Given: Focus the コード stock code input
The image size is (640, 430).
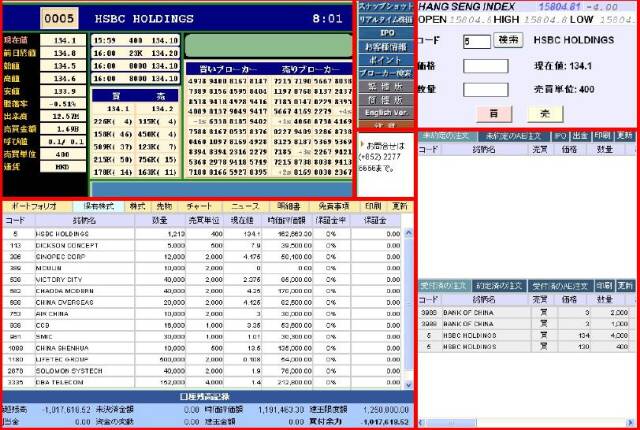Looking at the screenshot, I should [477, 42].
